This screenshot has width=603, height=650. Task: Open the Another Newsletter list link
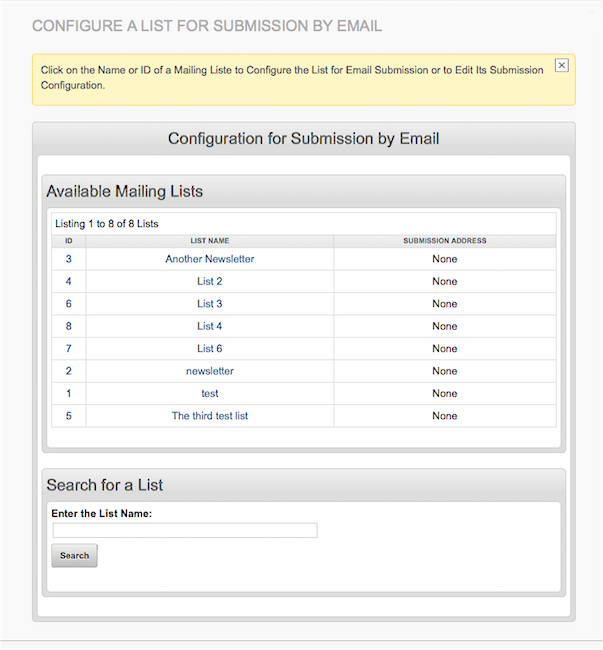(210, 259)
